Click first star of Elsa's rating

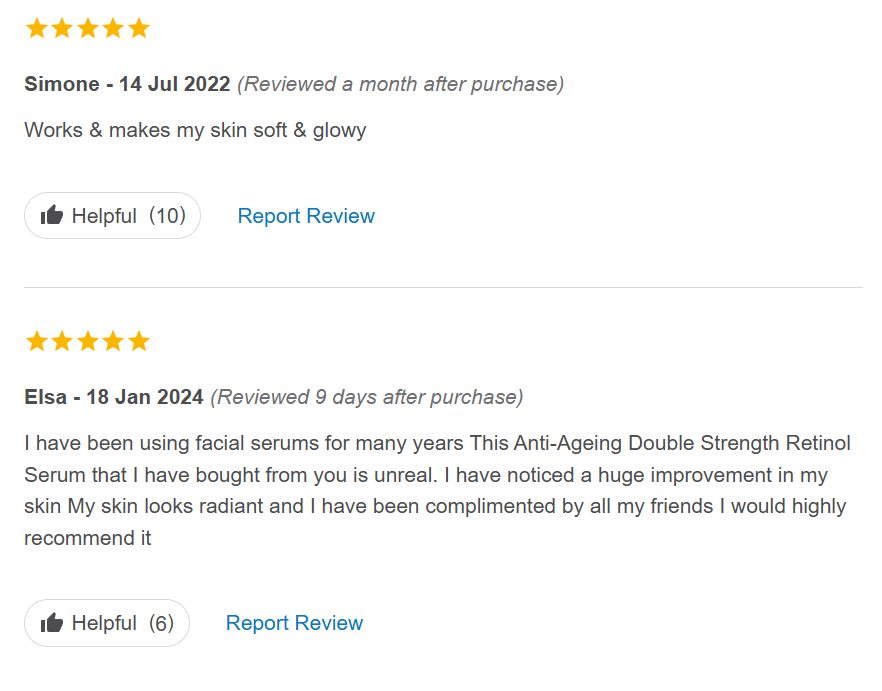click(x=37, y=341)
